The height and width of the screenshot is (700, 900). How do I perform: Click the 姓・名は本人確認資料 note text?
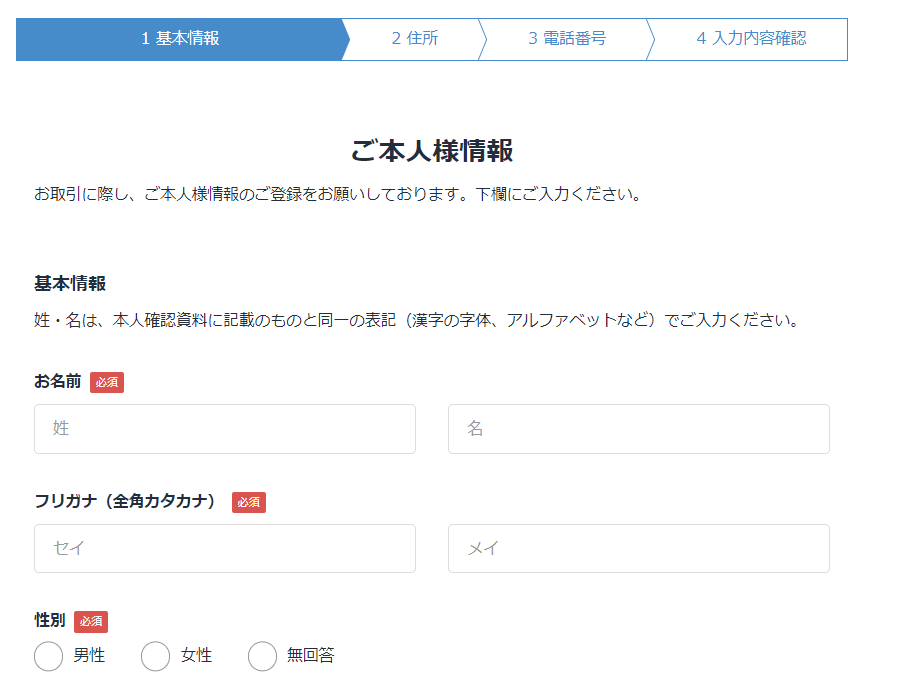[x=417, y=320]
